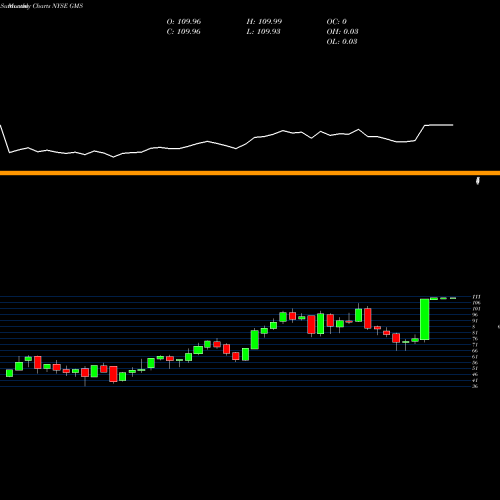Click the OC: 0 value
This screenshot has width=500, height=500.
337,22
